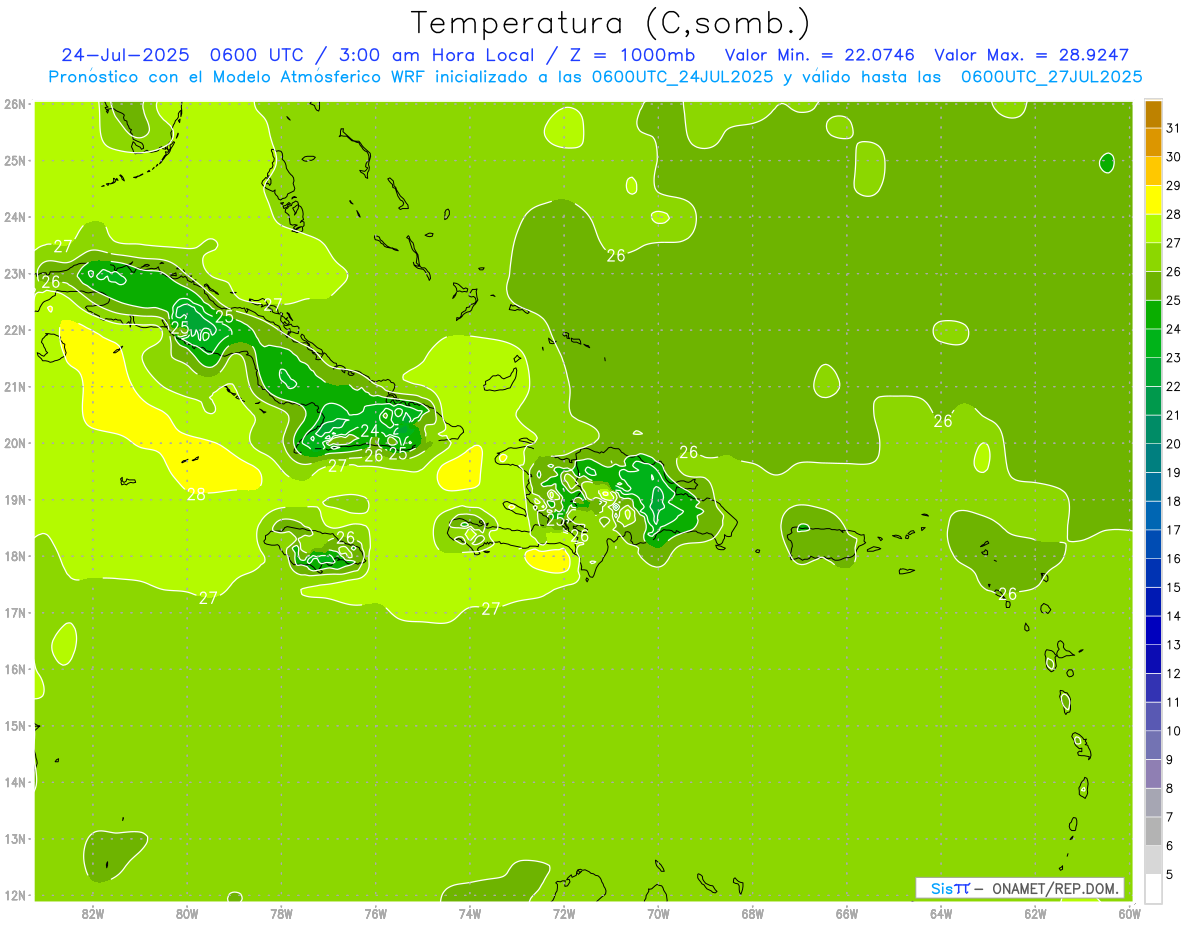Click the "28" contour label on the map
Image resolution: width=1200 pixels, height=927 pixels.
point(197,494)
